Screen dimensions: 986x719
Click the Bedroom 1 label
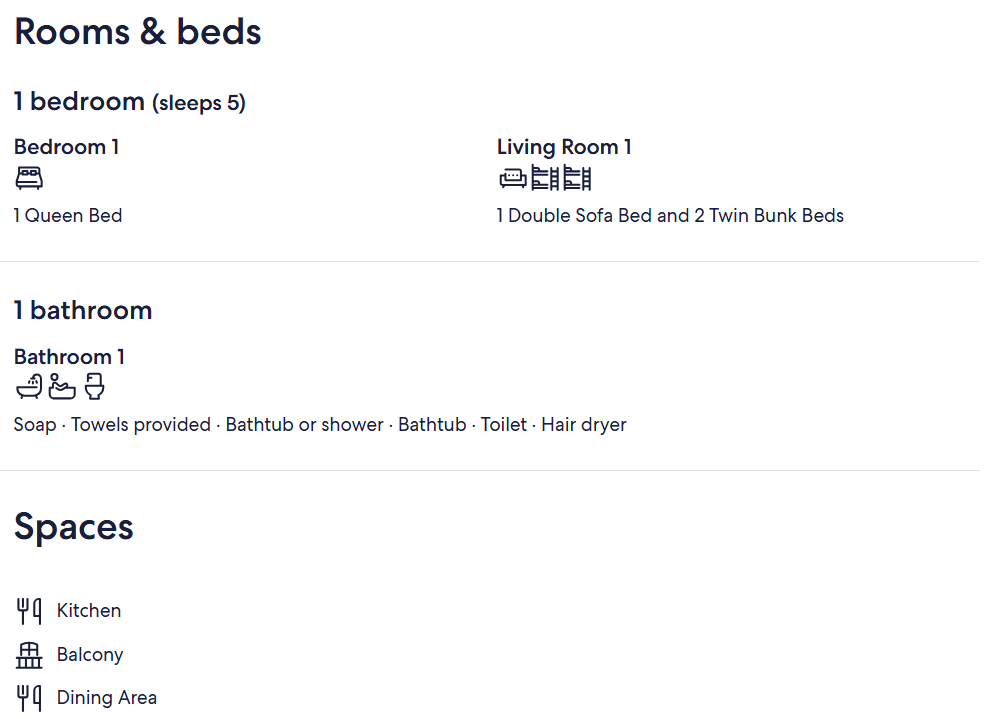[67, 147]
